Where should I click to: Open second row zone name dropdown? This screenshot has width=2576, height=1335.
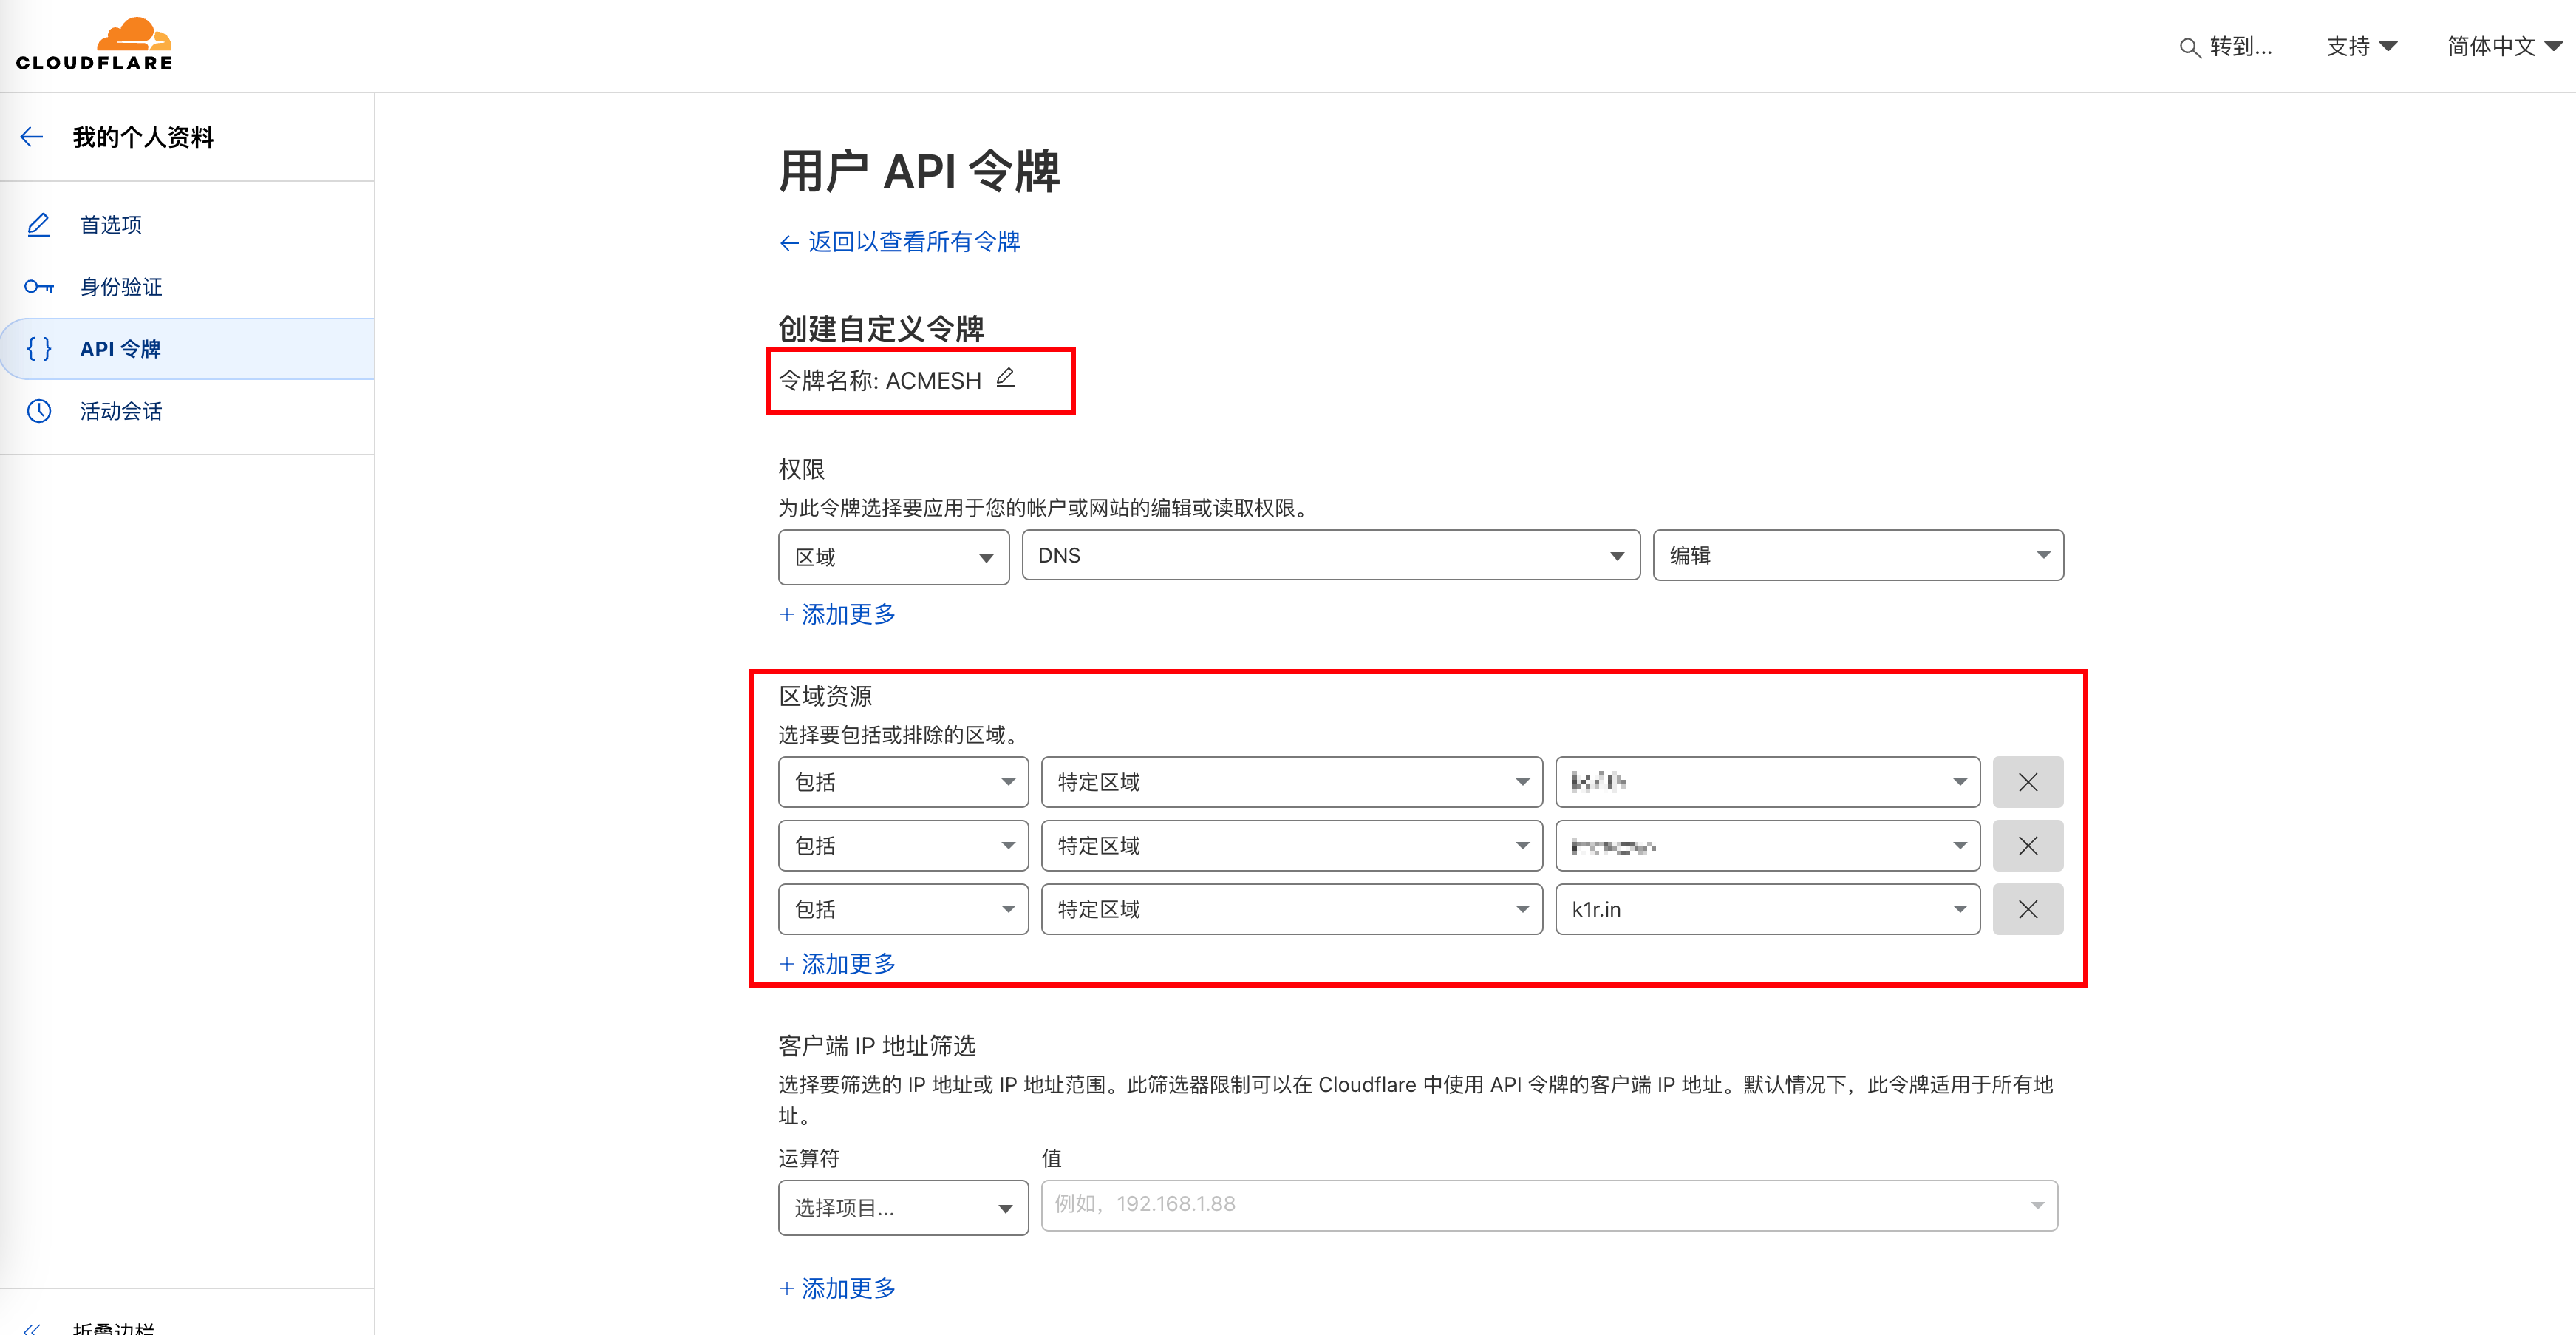[x=1767, y=846]
